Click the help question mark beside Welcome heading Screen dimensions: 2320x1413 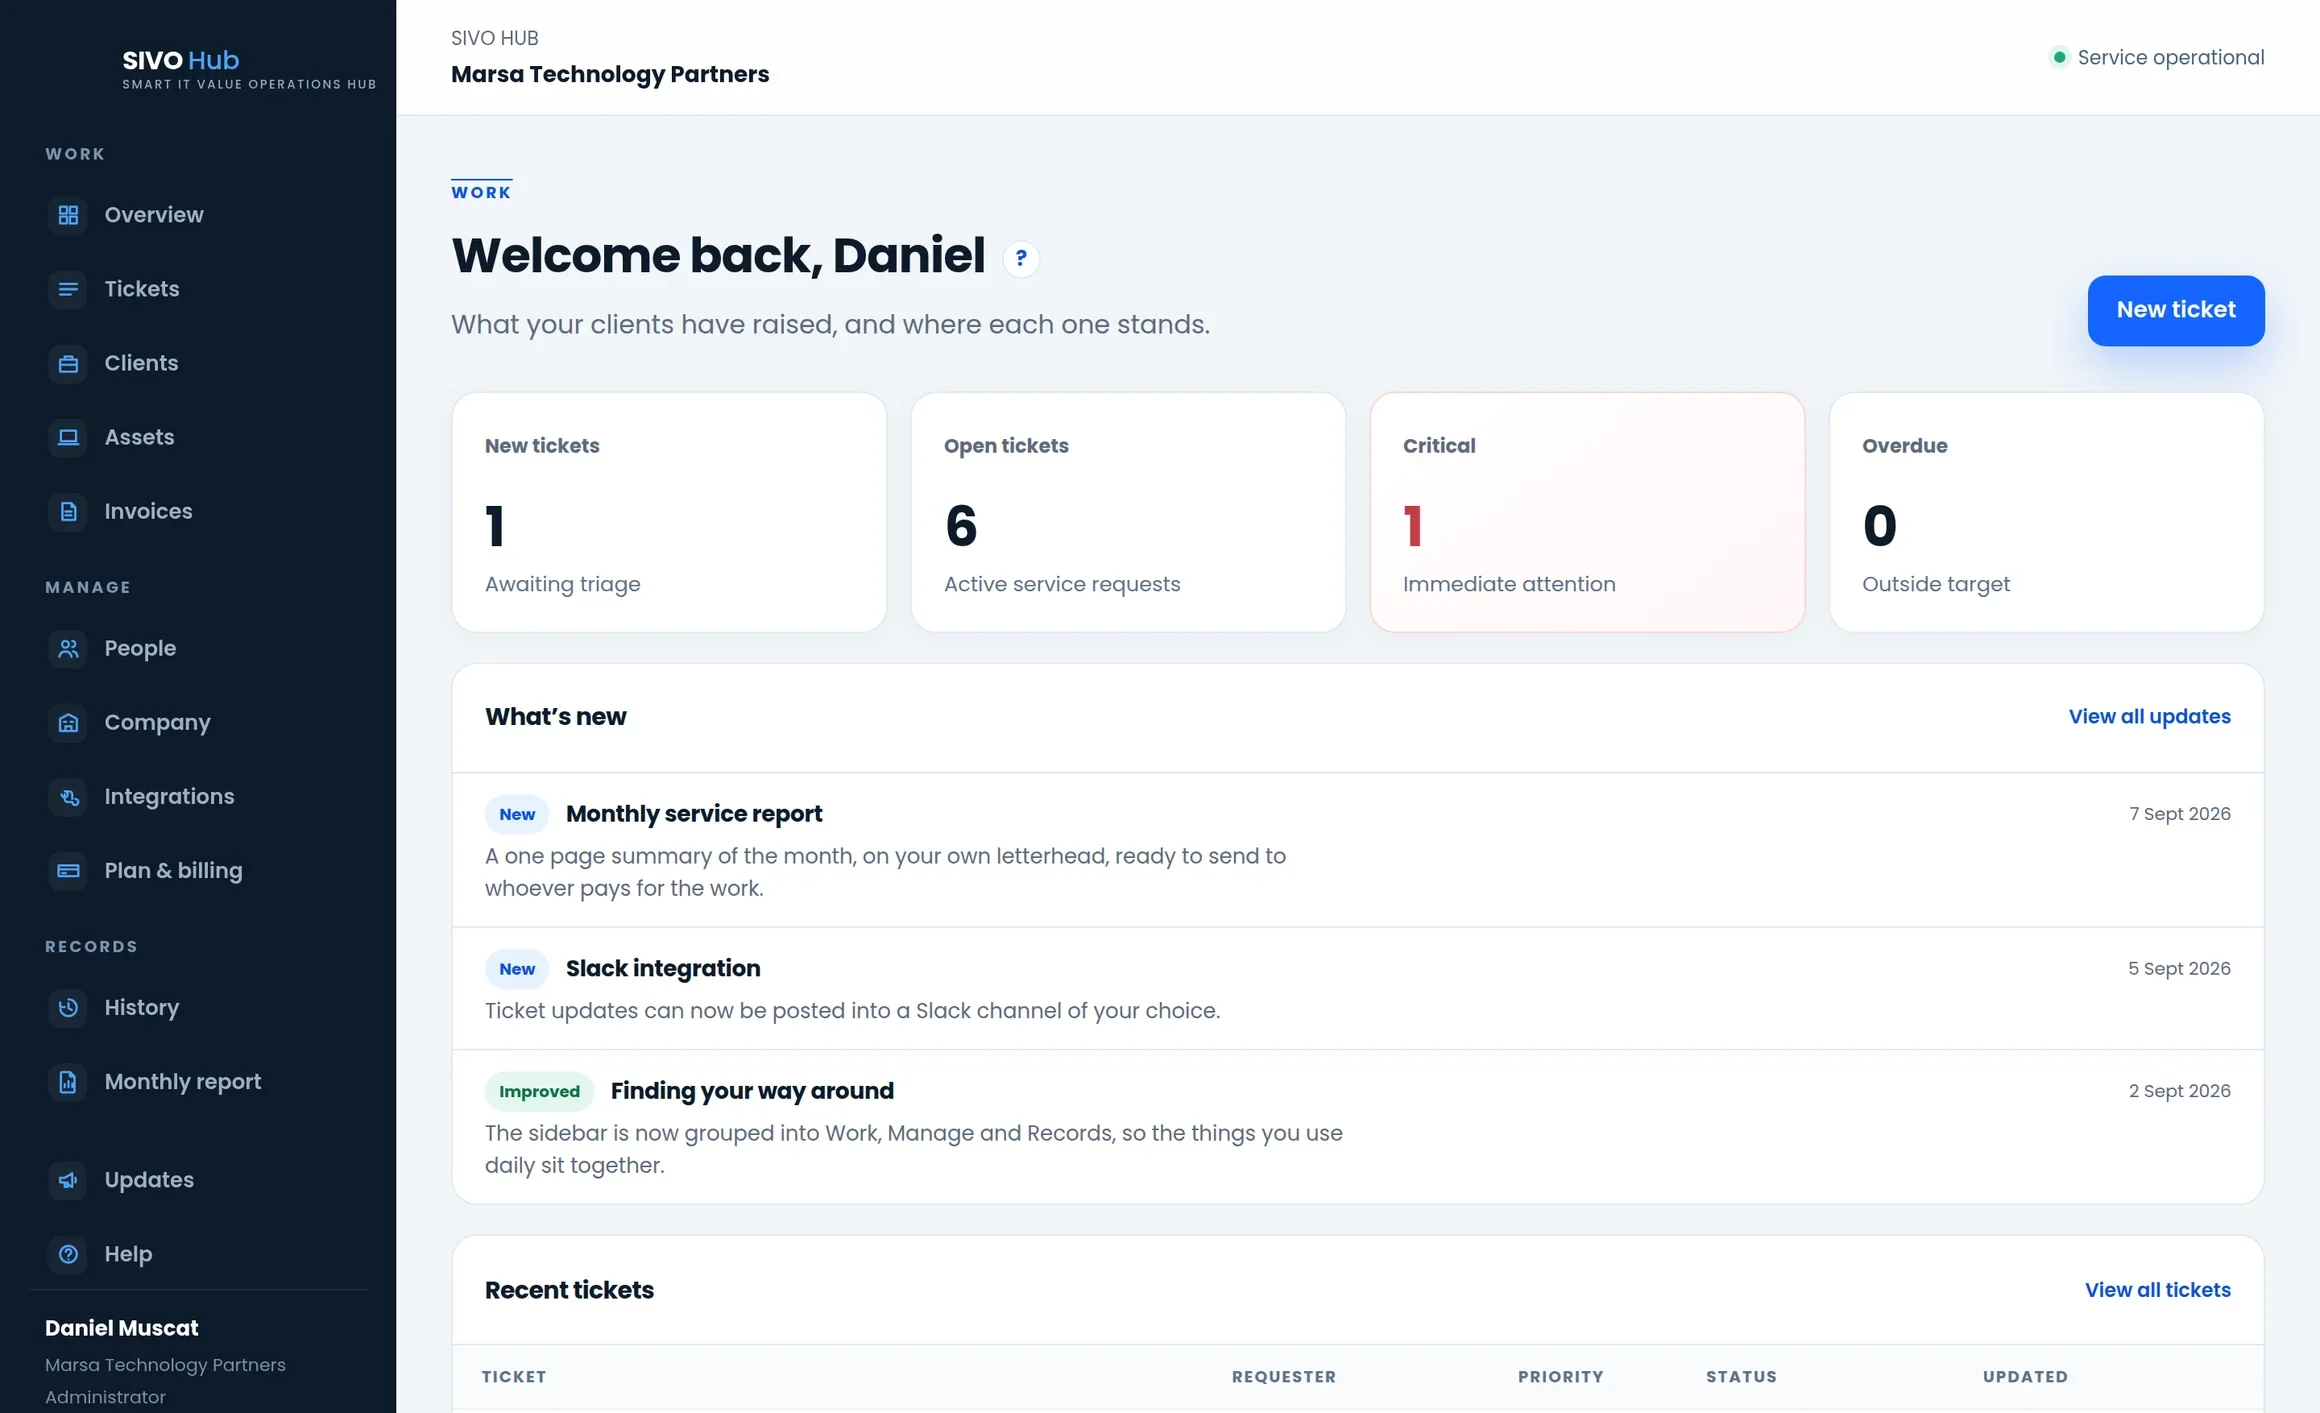1020,258
